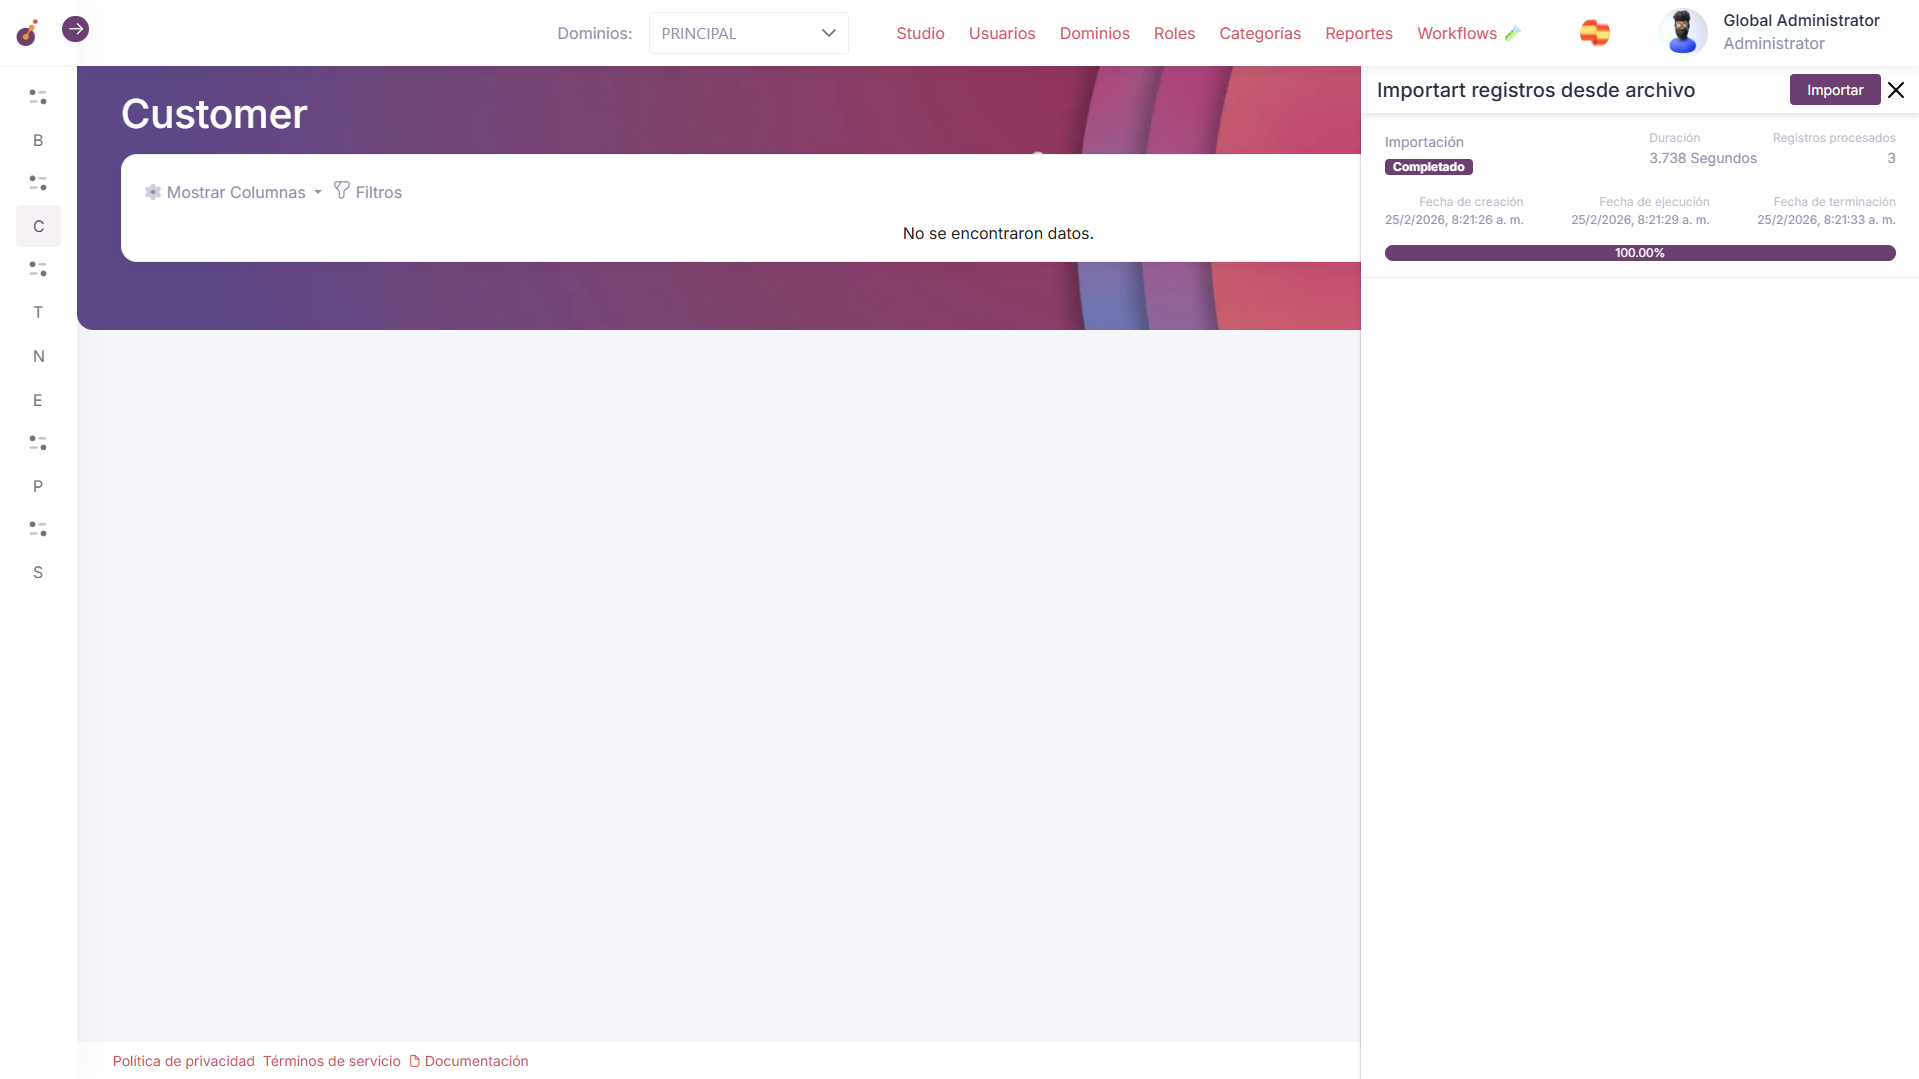Select sidebar item C

[x=38, y=226]
